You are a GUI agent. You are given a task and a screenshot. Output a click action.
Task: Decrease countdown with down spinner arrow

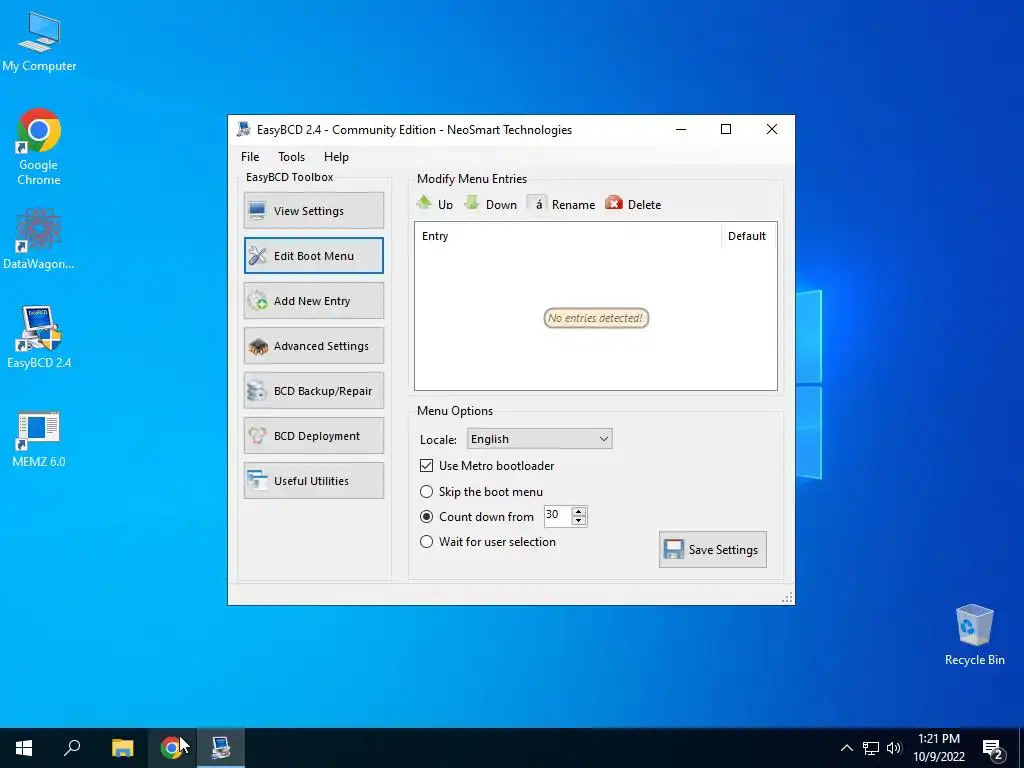(x=579, y=520)
